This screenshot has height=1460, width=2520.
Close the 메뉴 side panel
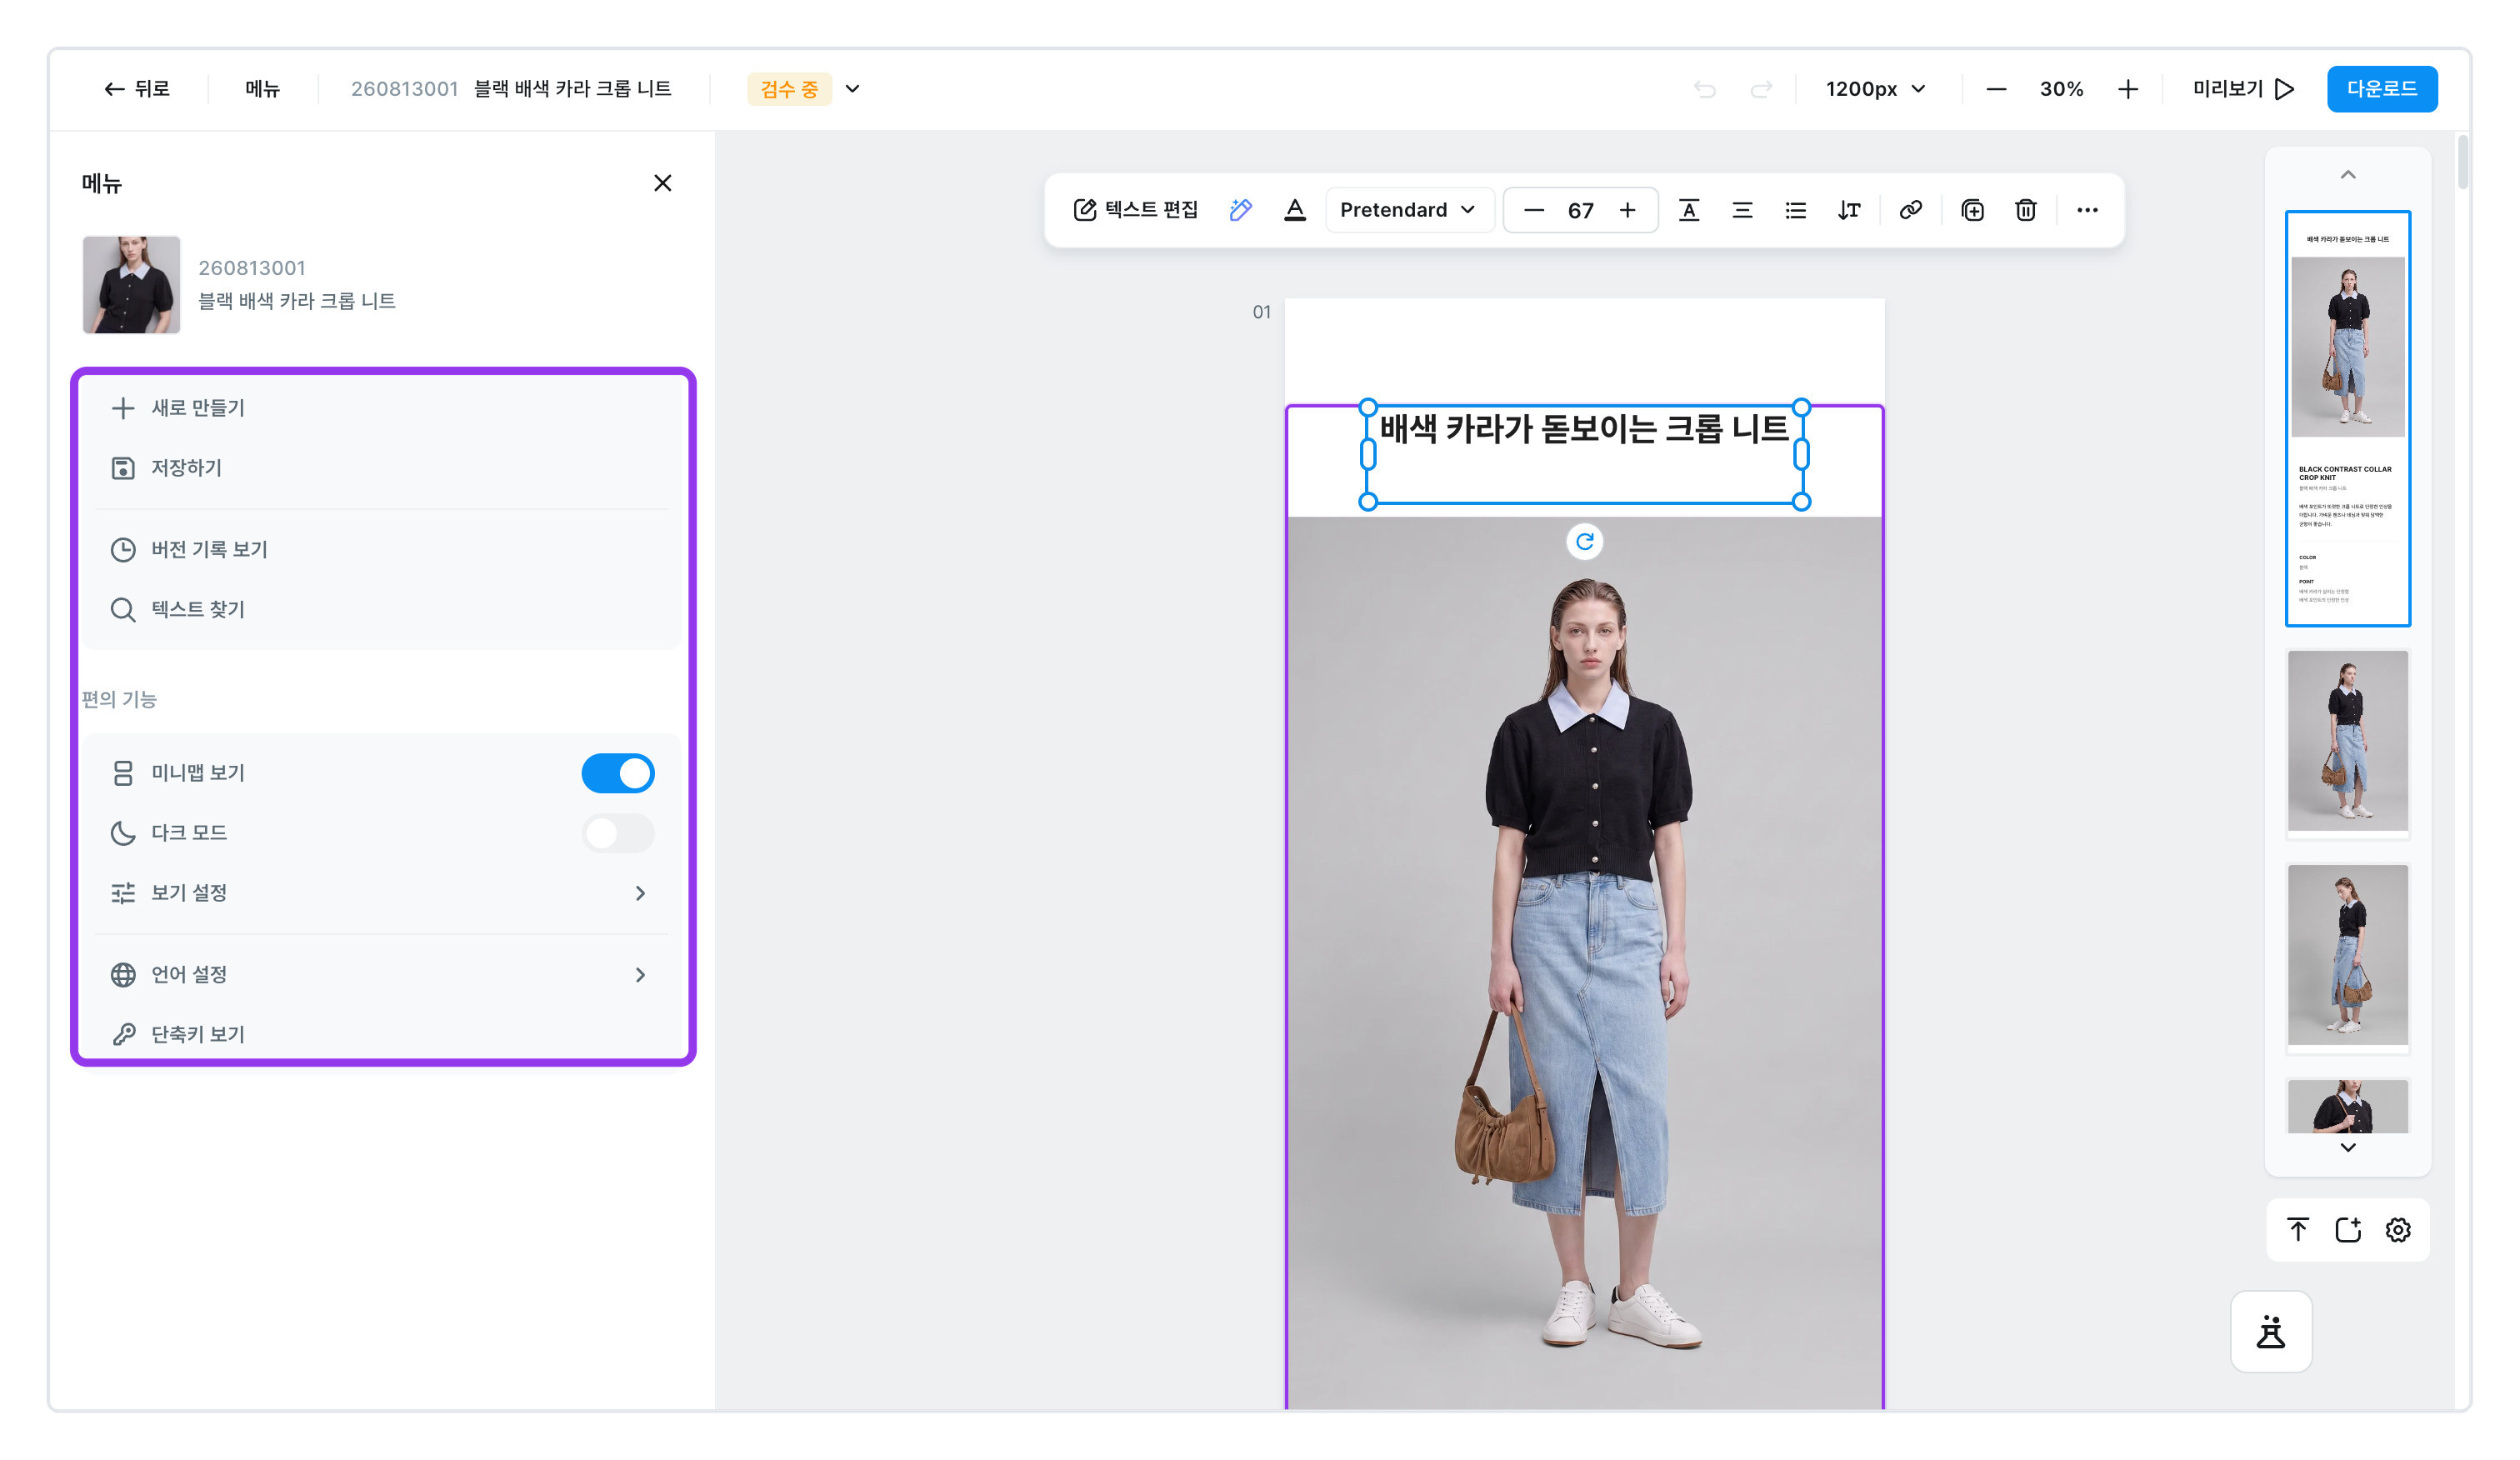pyautogui.click(x=662, y=183)
